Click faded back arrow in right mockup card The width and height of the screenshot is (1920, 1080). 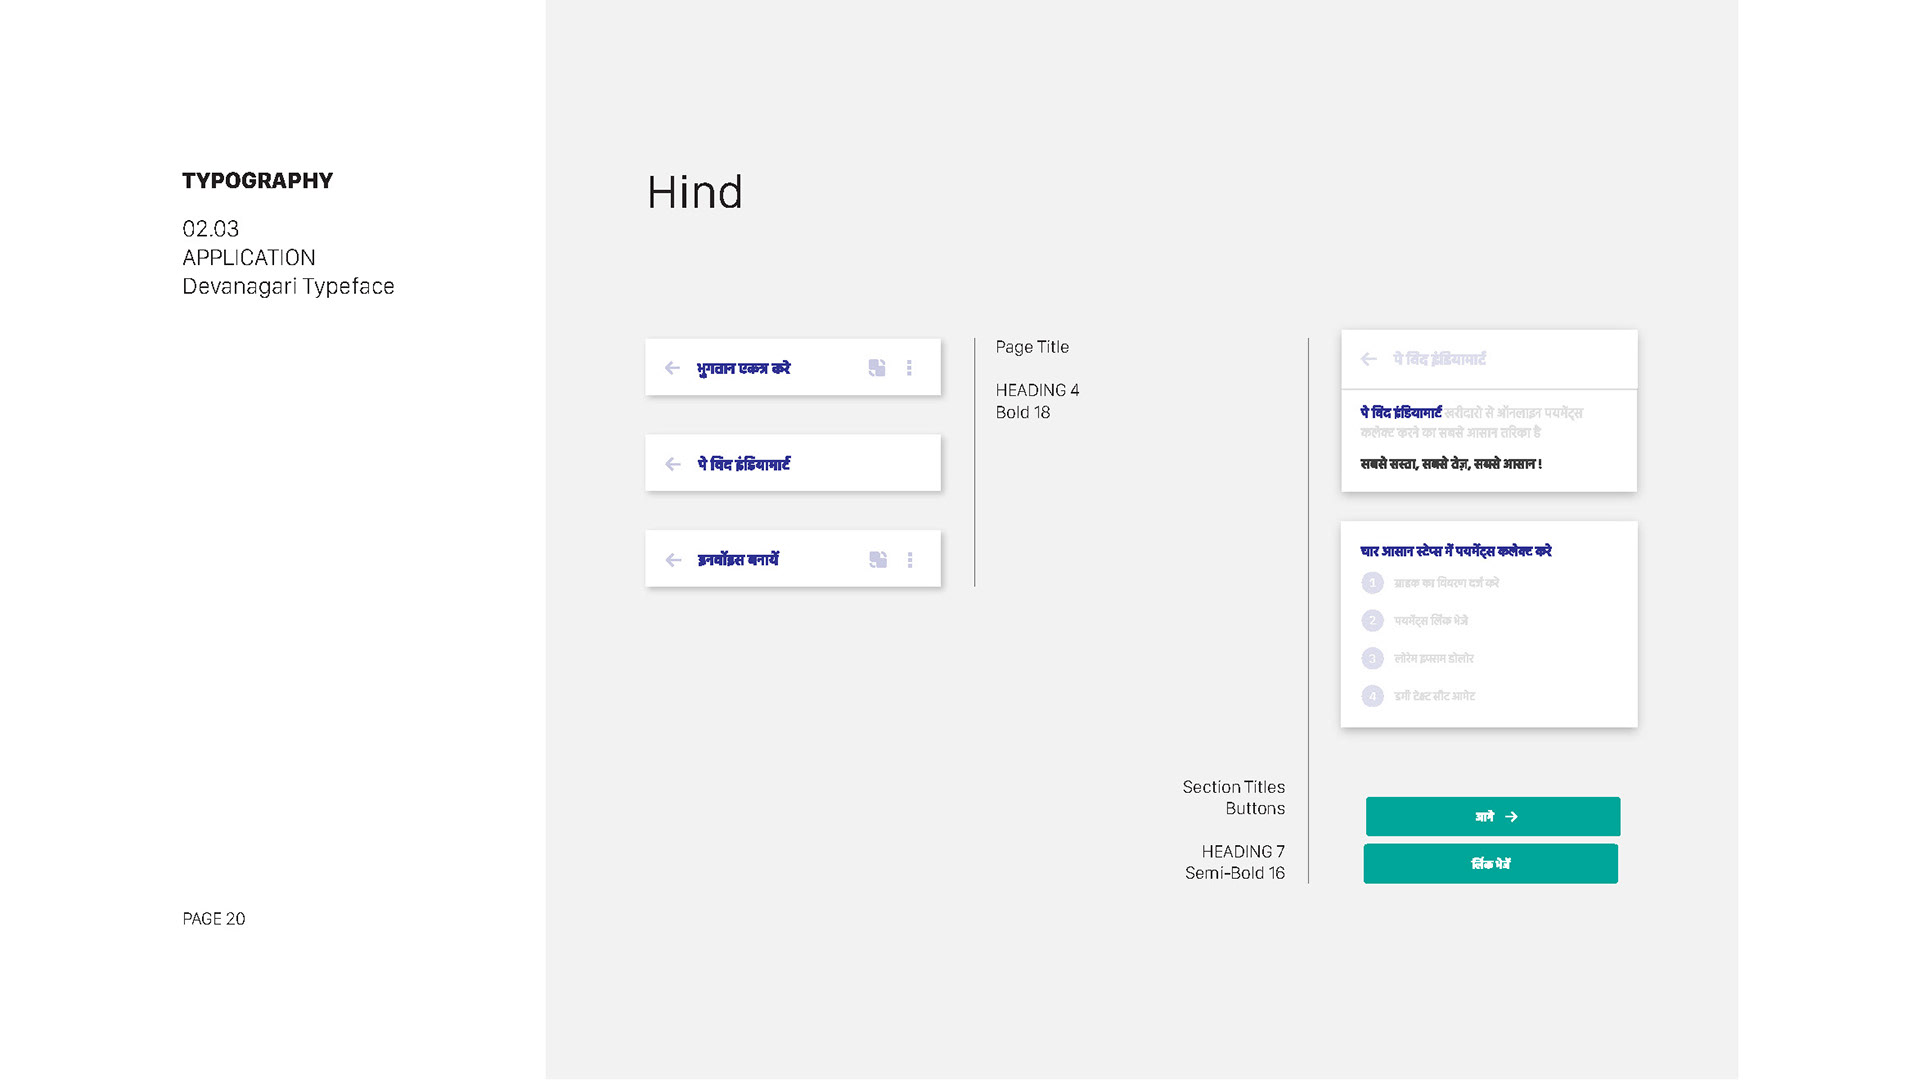pyautogui.click(x=1369, y=359)
